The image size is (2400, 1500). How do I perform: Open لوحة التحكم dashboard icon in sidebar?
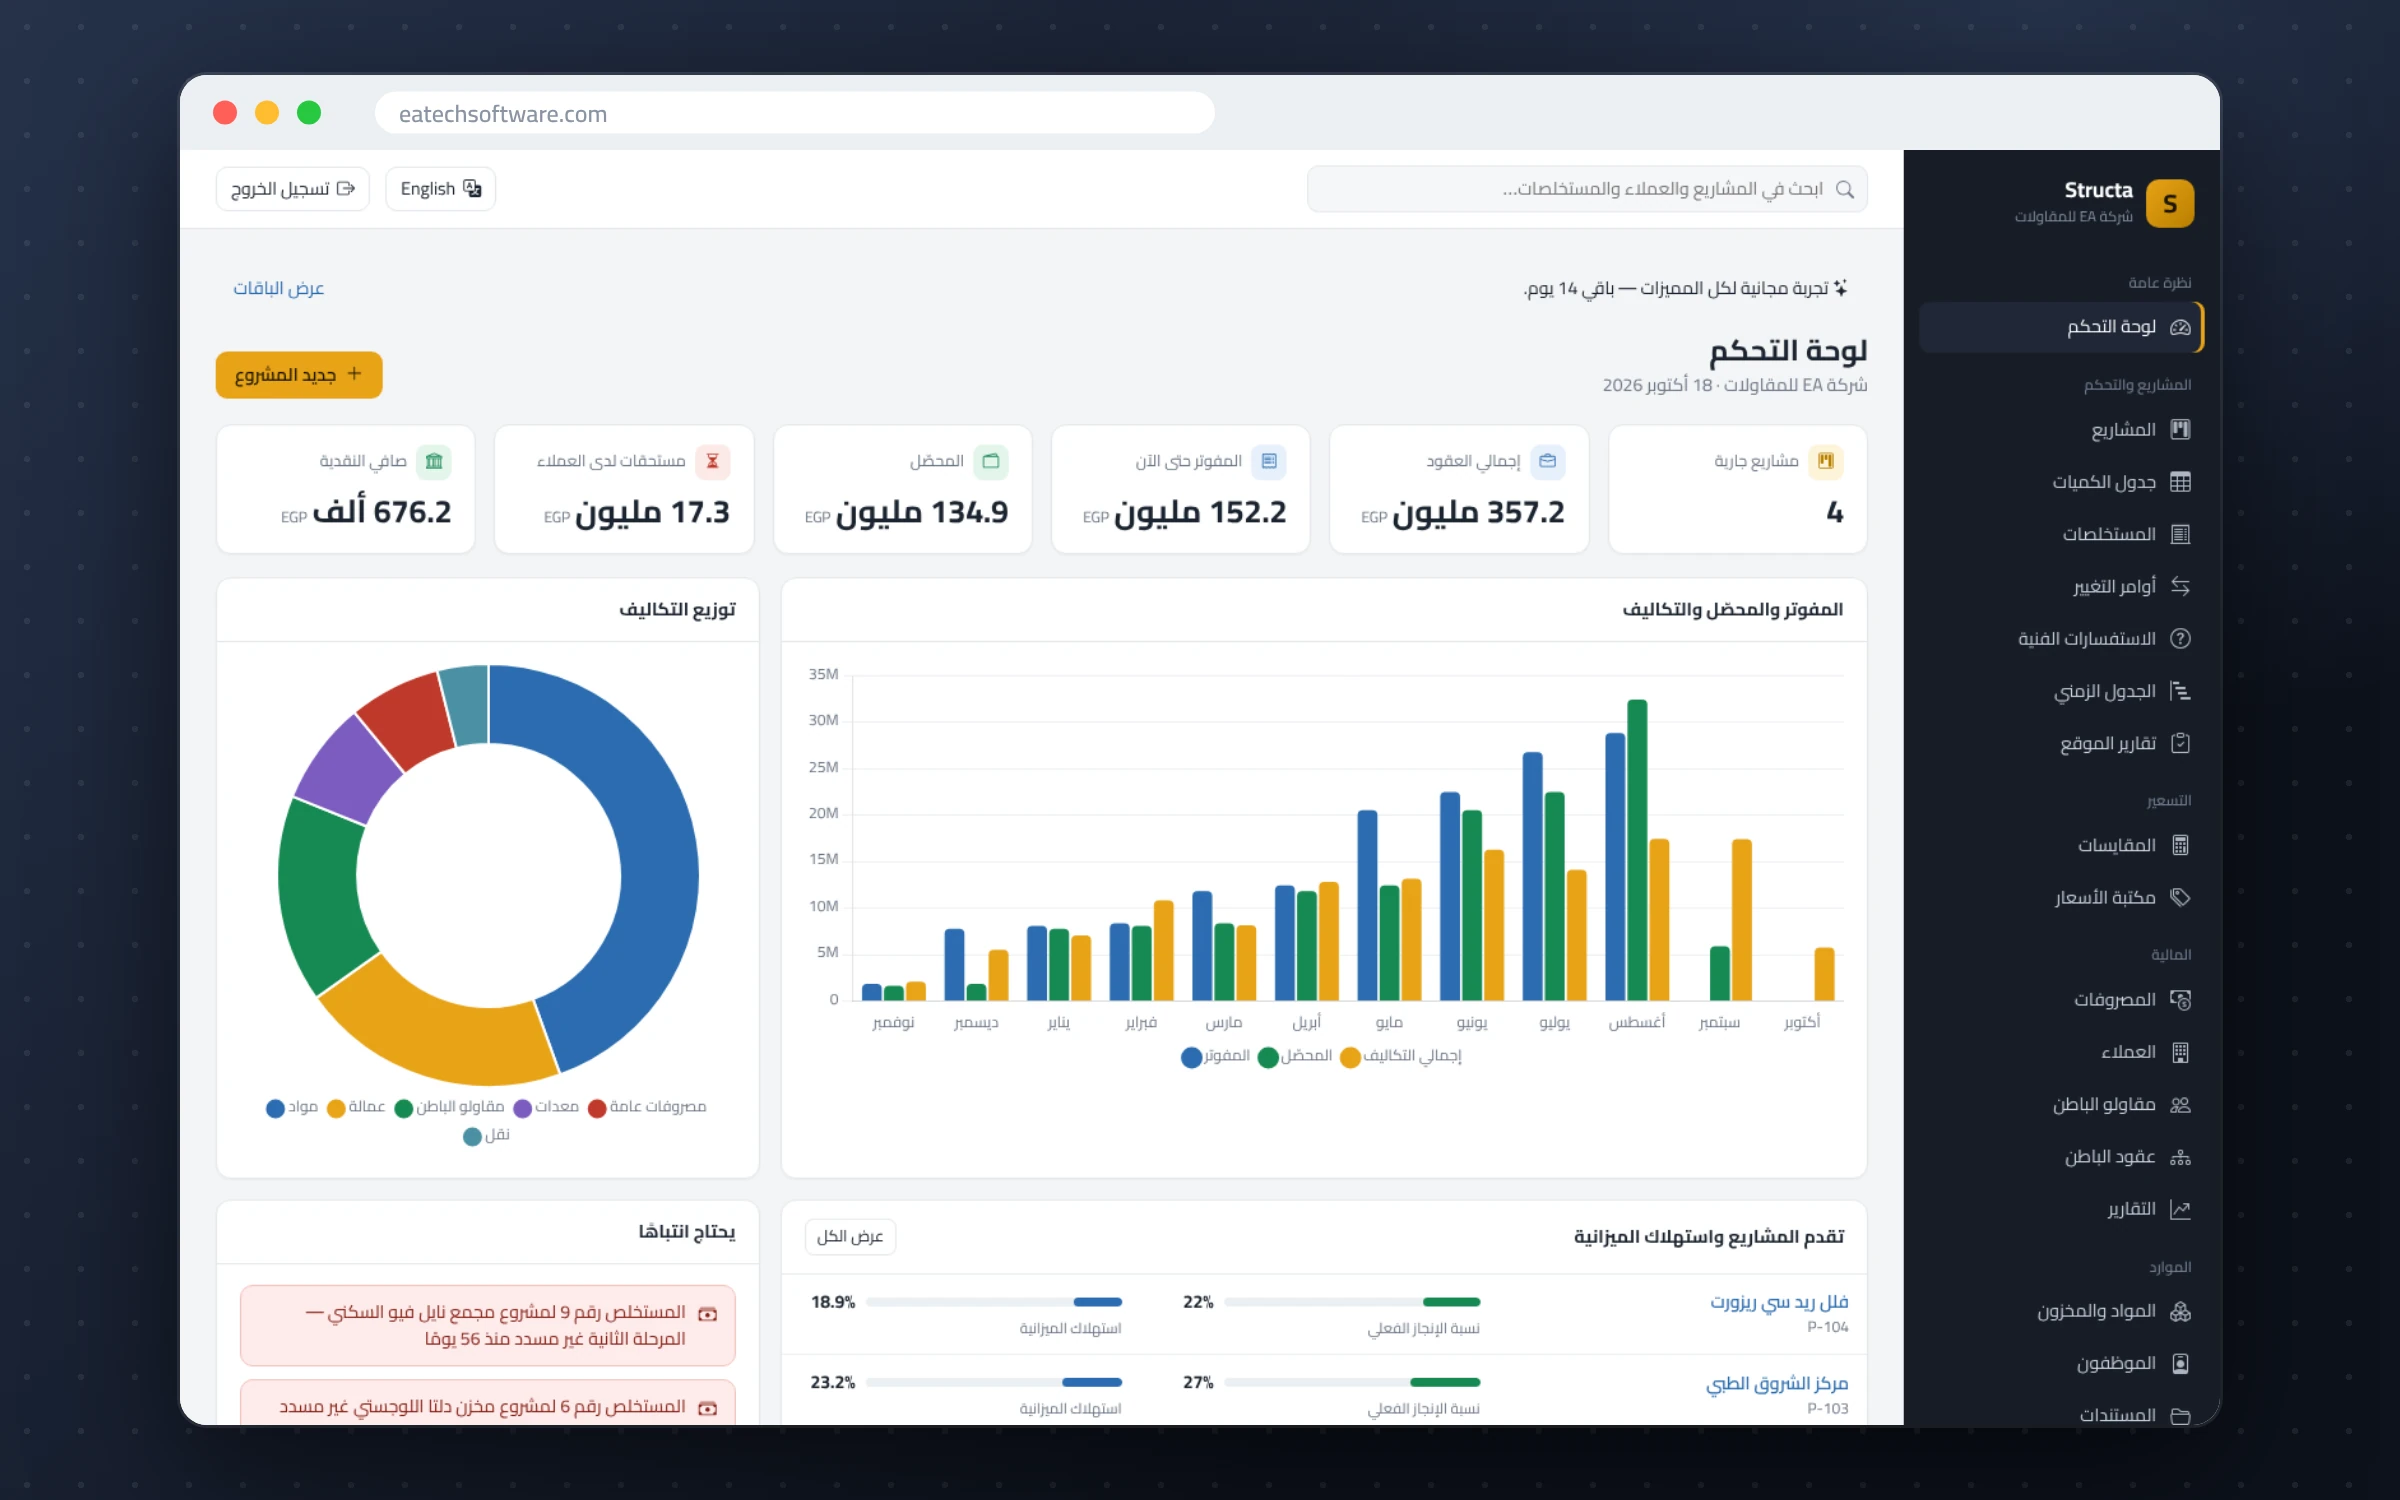(2180, 327)
